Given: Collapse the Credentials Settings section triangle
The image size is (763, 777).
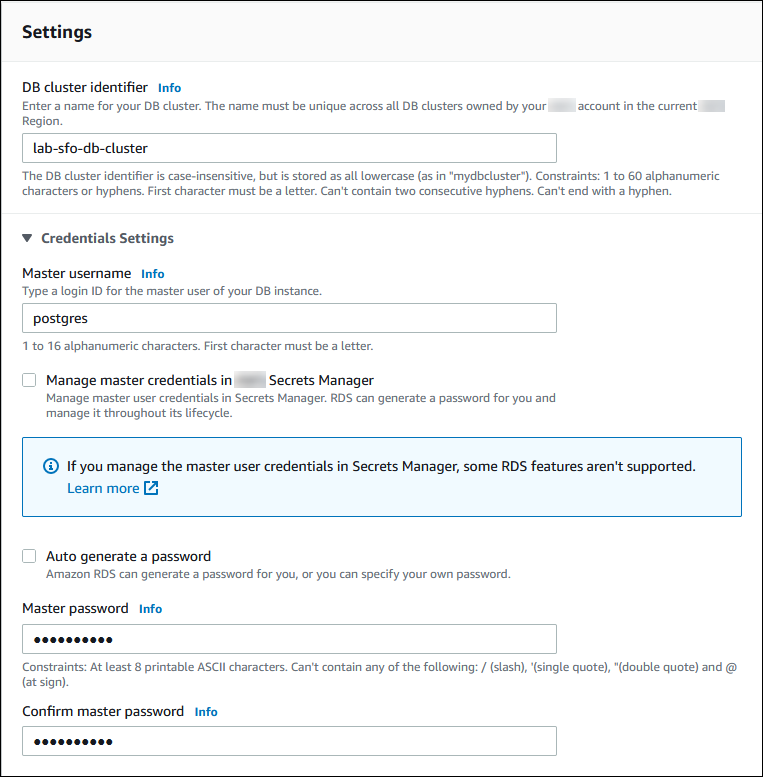Looking at the screenshot, I should [x=27, y=239].
